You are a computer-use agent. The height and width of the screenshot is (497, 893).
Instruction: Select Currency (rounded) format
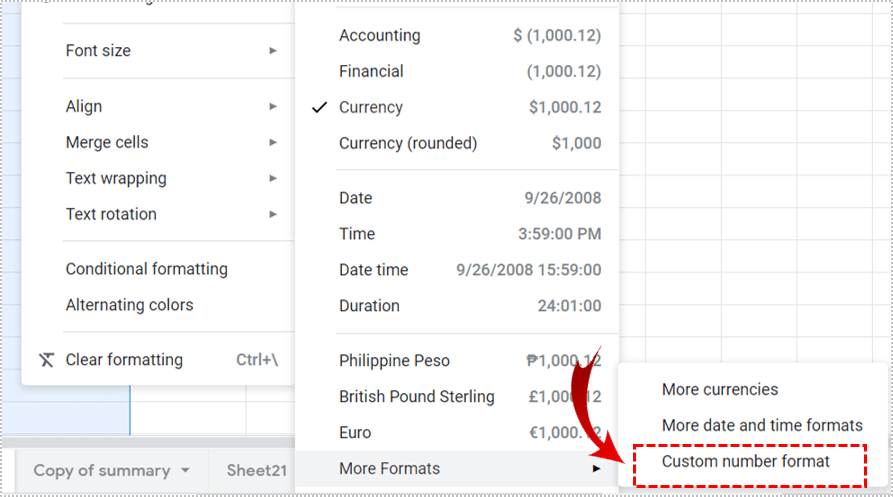tap(408, 143)
